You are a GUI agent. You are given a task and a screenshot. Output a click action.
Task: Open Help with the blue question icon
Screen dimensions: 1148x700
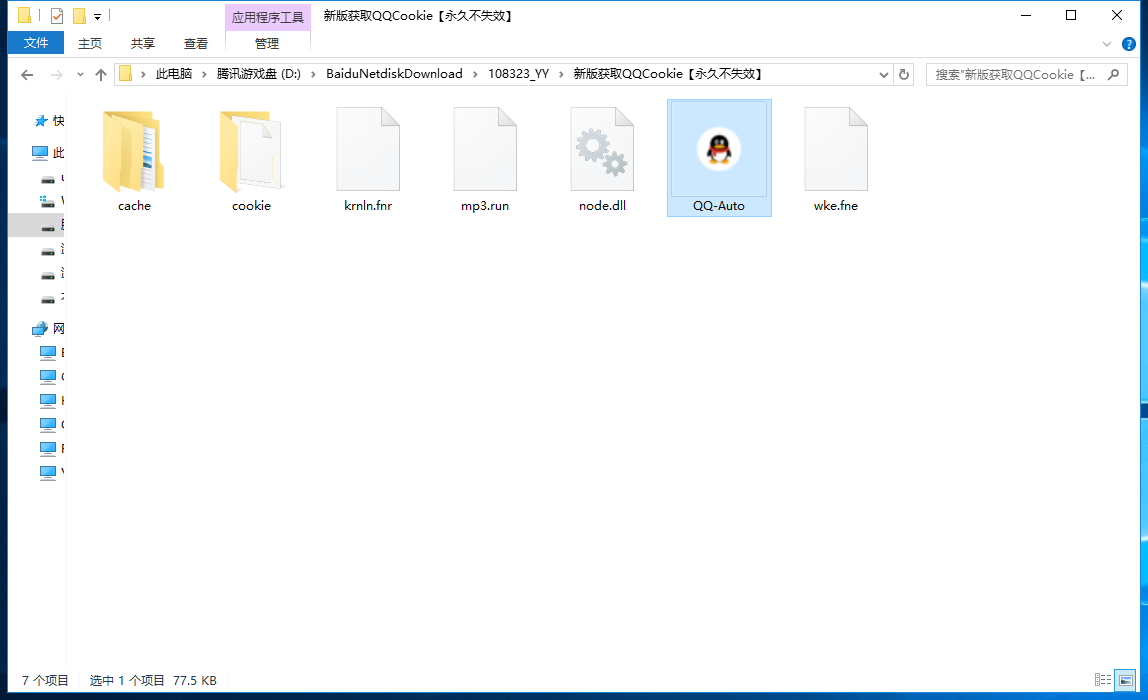1129,44
